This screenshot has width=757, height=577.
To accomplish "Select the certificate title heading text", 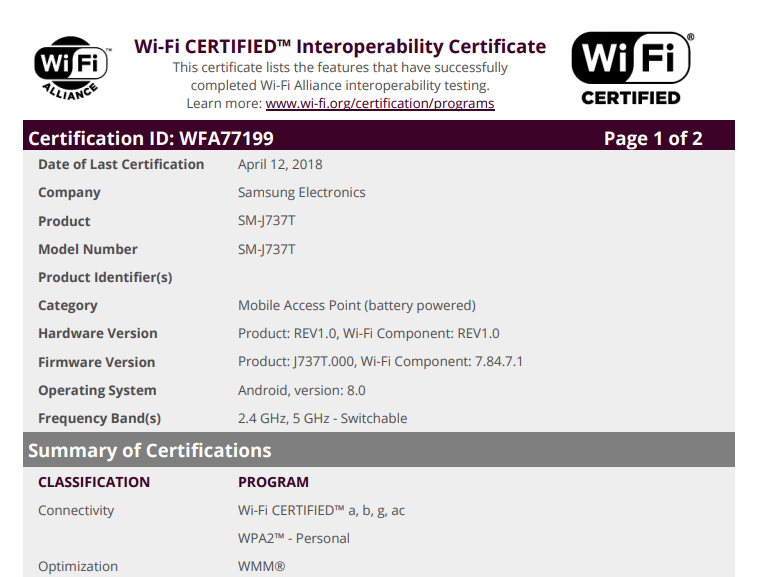I will [340, 46].
